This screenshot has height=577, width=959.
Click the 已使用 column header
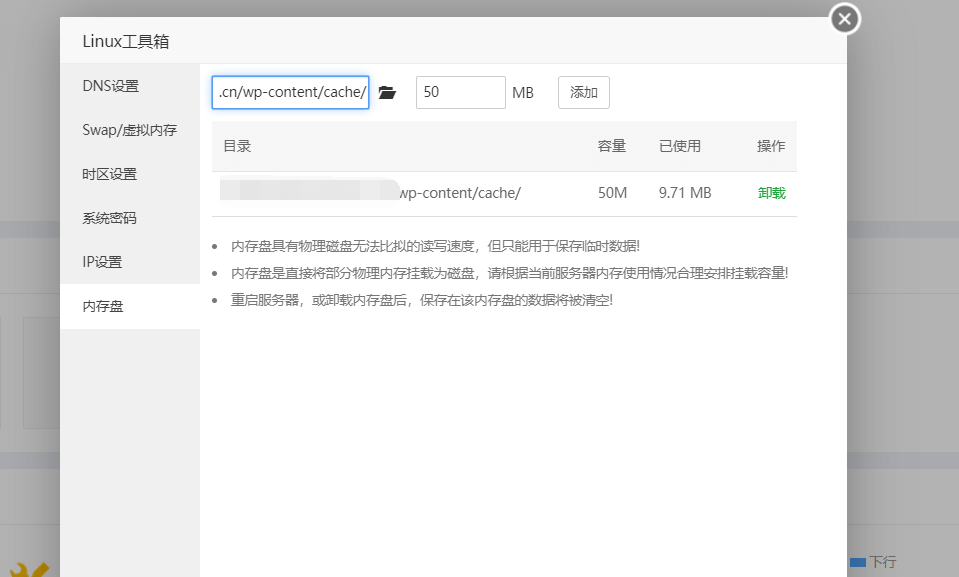(x=680, y=146)
